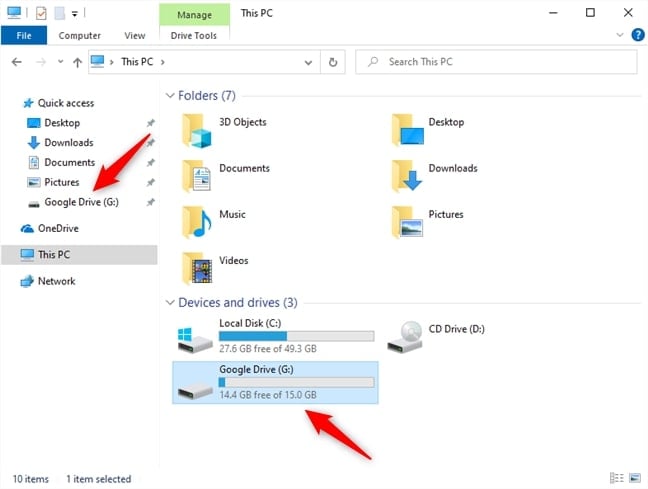Image resolution: width=648 pixels, height=489 pixels.
Task: Click the Quick access star icon
Action: [28, 103]
